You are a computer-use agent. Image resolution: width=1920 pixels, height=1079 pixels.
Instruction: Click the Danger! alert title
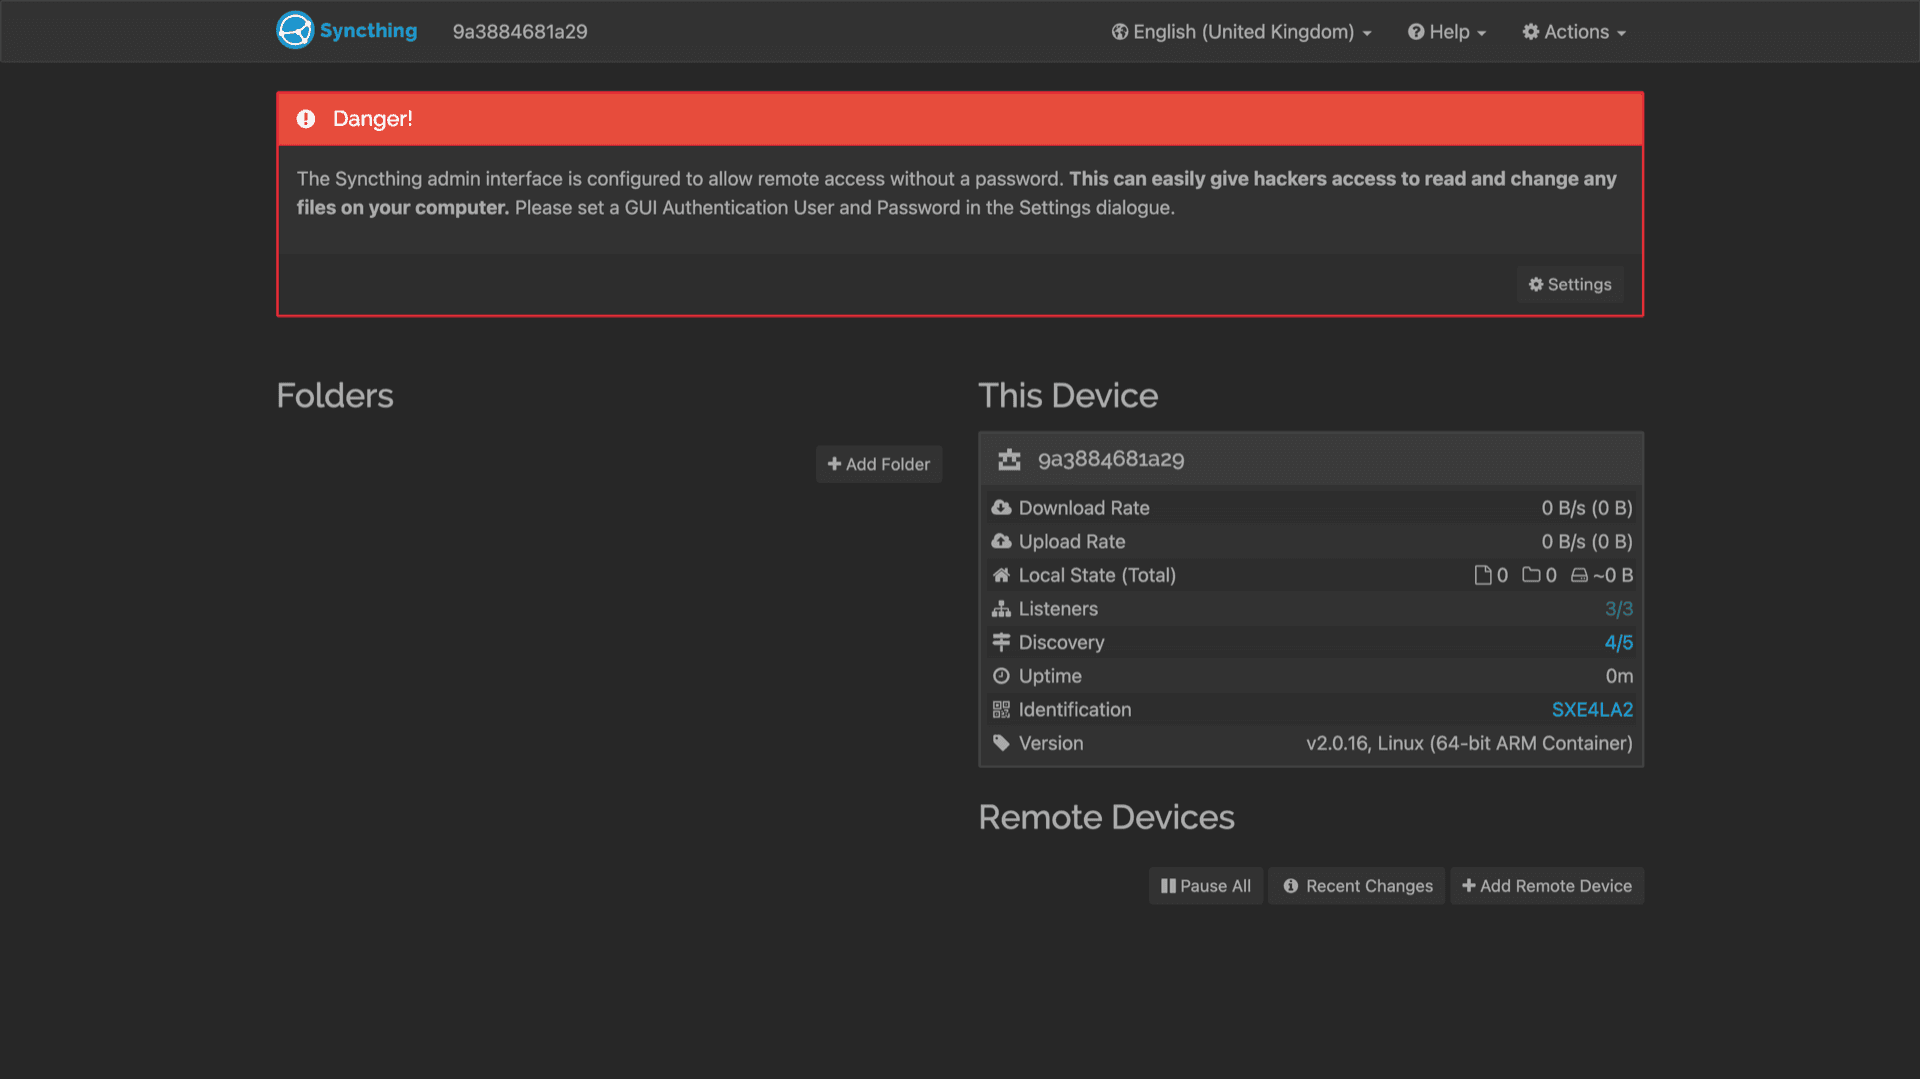(372, 119)
